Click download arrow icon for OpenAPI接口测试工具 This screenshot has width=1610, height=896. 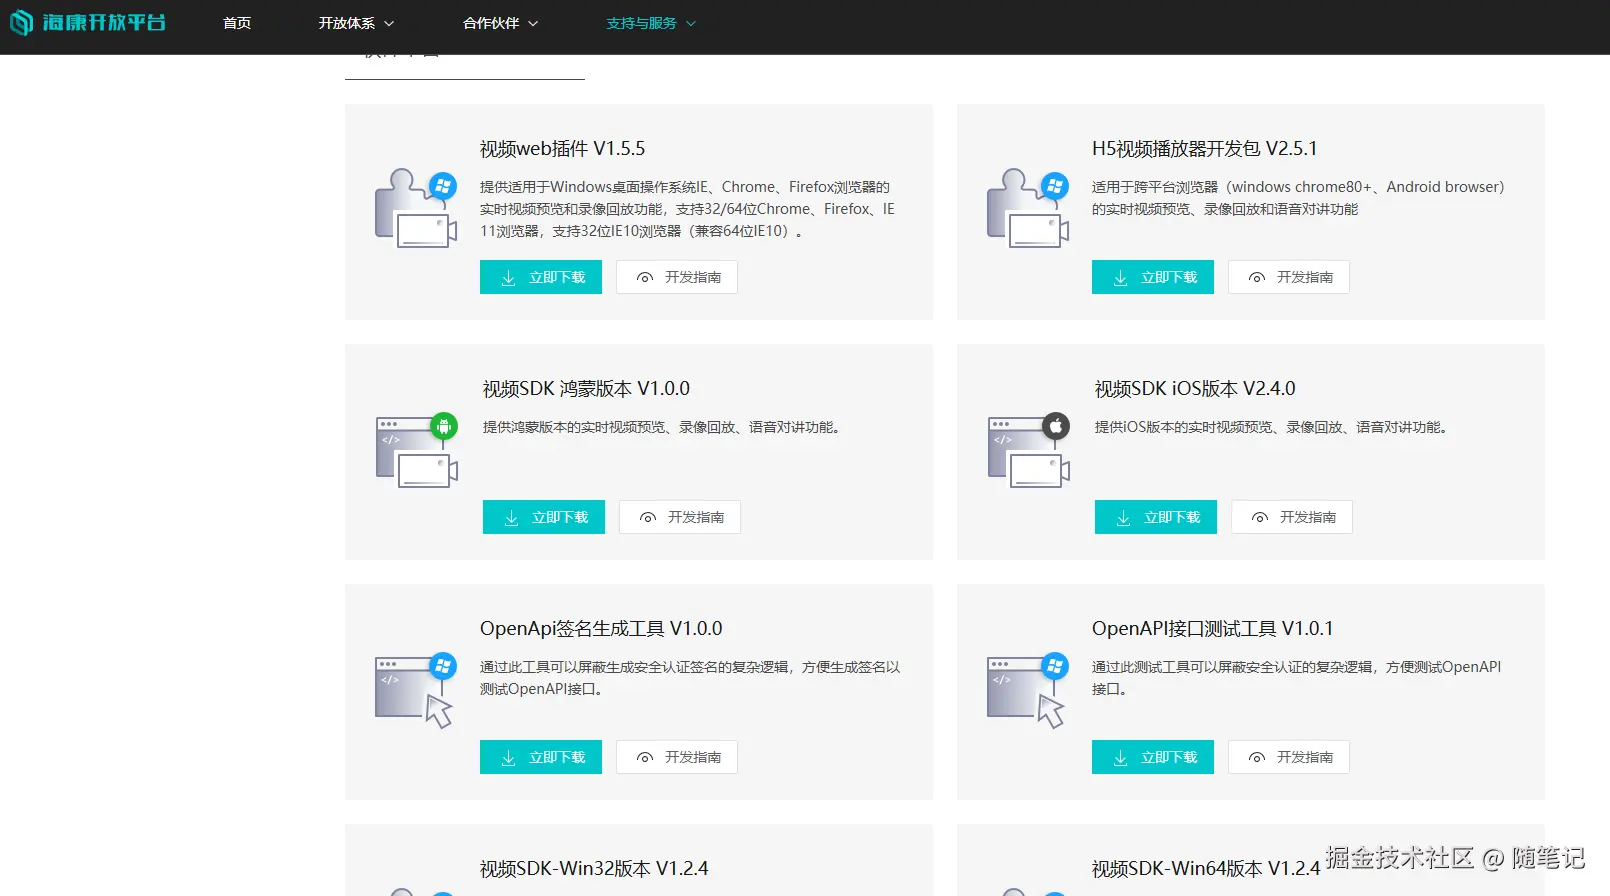pos(1120,758)
